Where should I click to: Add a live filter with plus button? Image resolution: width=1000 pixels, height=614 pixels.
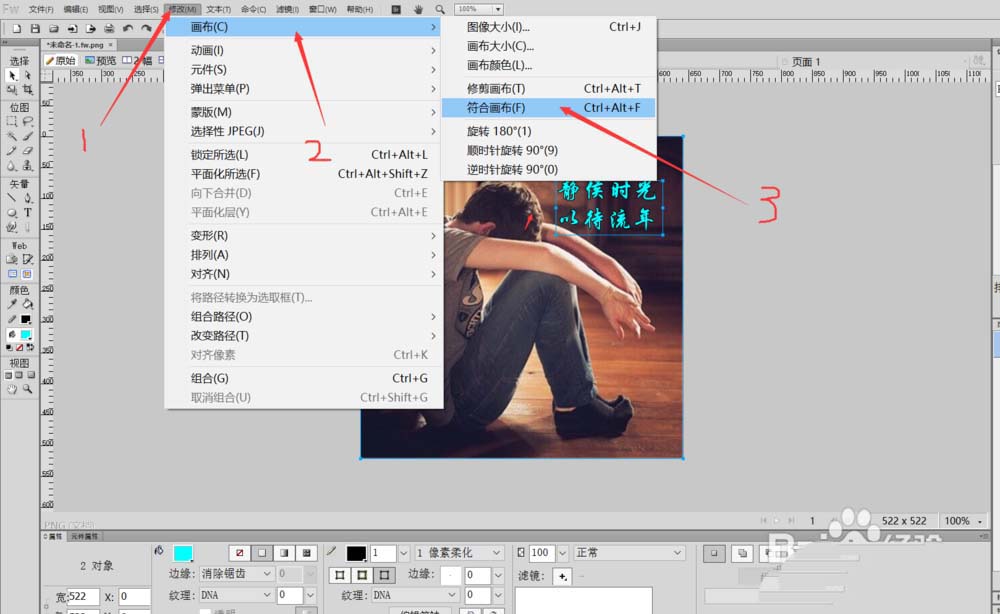562,576
